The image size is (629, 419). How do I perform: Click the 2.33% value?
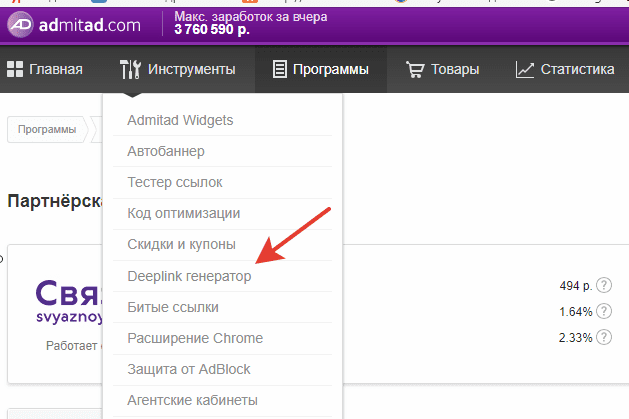(576, 338)
